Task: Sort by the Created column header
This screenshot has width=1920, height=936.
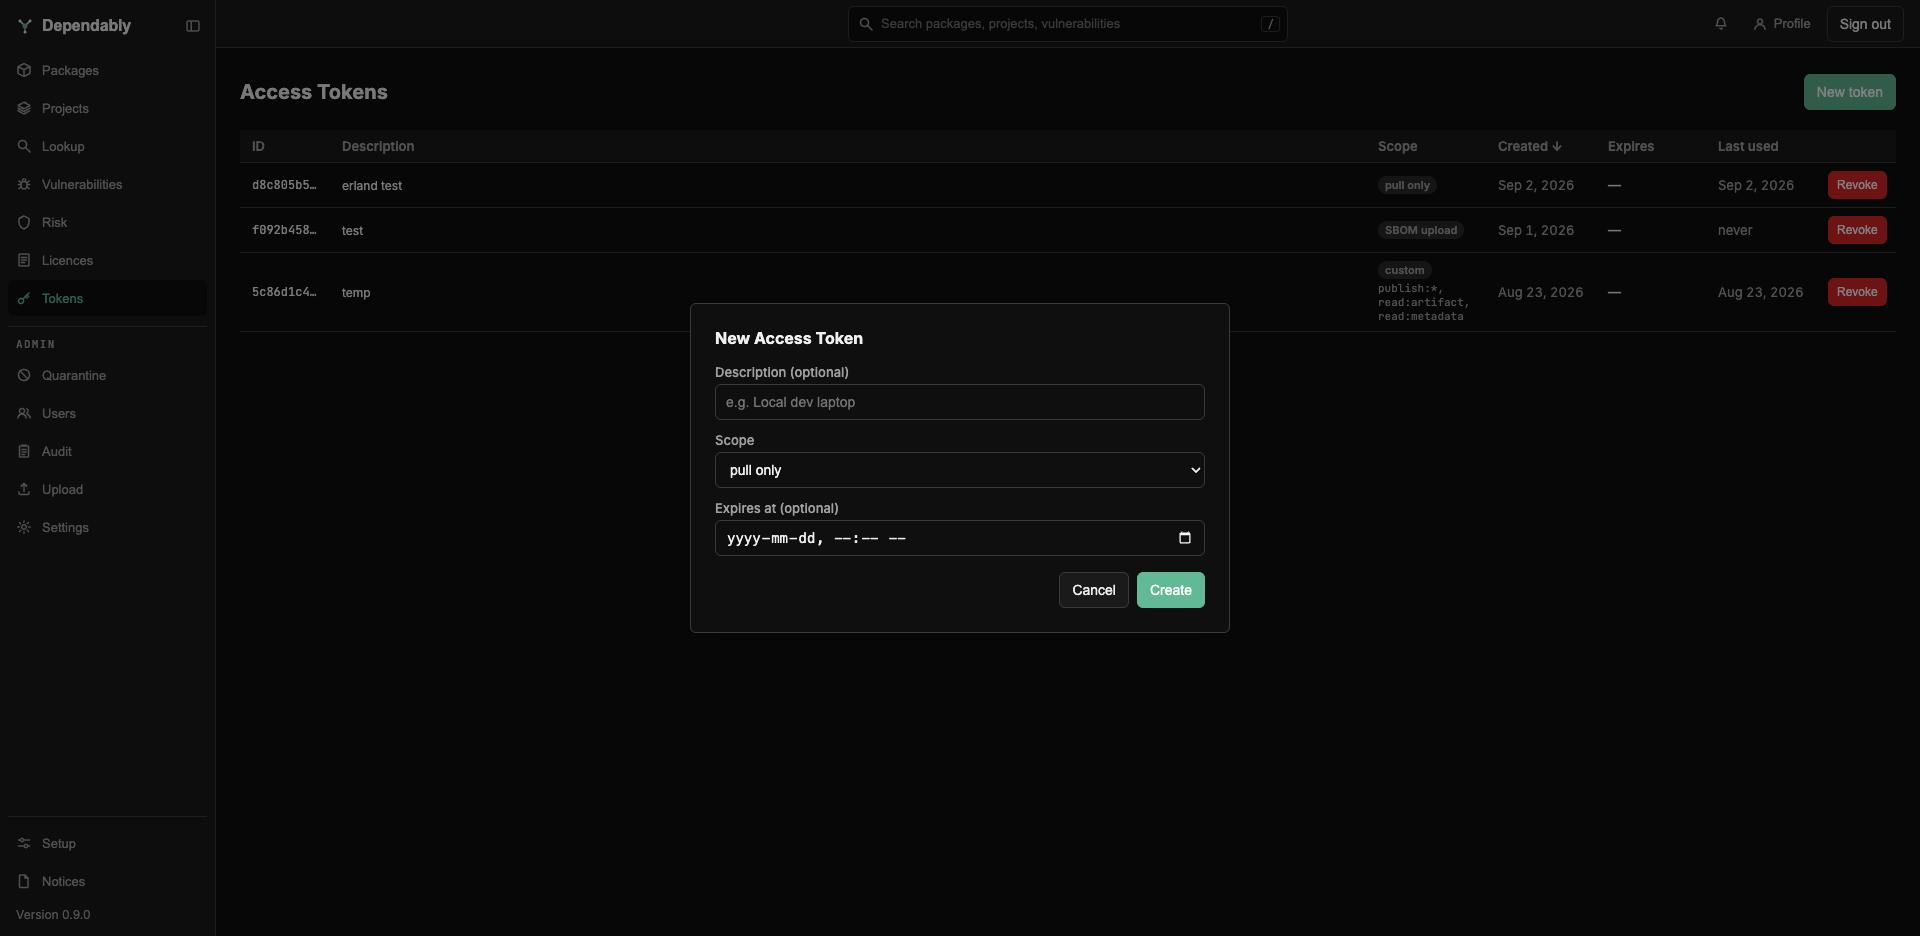Action: [x=1529, y=146]
